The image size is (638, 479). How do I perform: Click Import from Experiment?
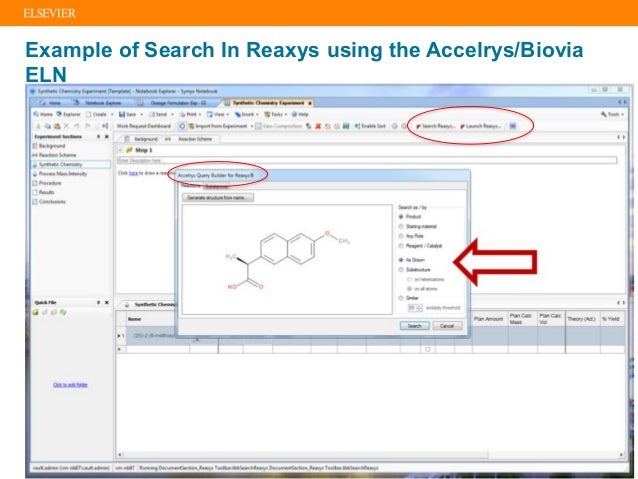click(218, 126)
